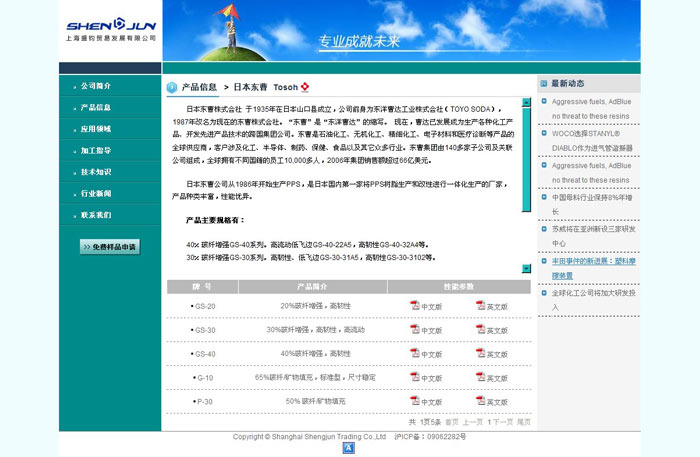700x457 pixels.
Task: Open G-10 Chinese PDF icon
Action: point(415,377)
